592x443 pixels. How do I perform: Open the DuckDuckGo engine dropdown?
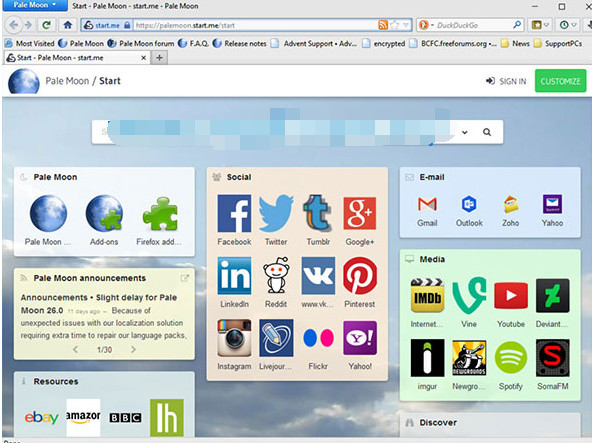426,25
